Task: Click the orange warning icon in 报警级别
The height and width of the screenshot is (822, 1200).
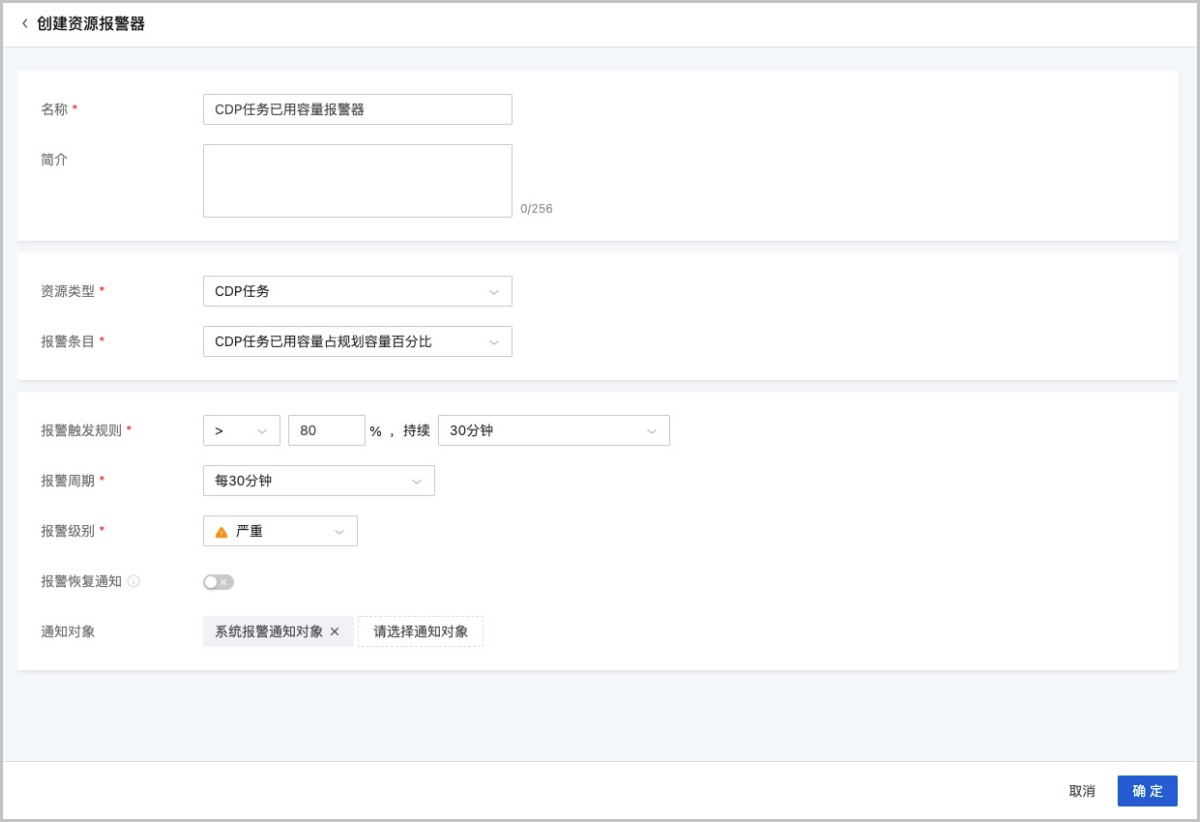Action: [x=222, y=532]
